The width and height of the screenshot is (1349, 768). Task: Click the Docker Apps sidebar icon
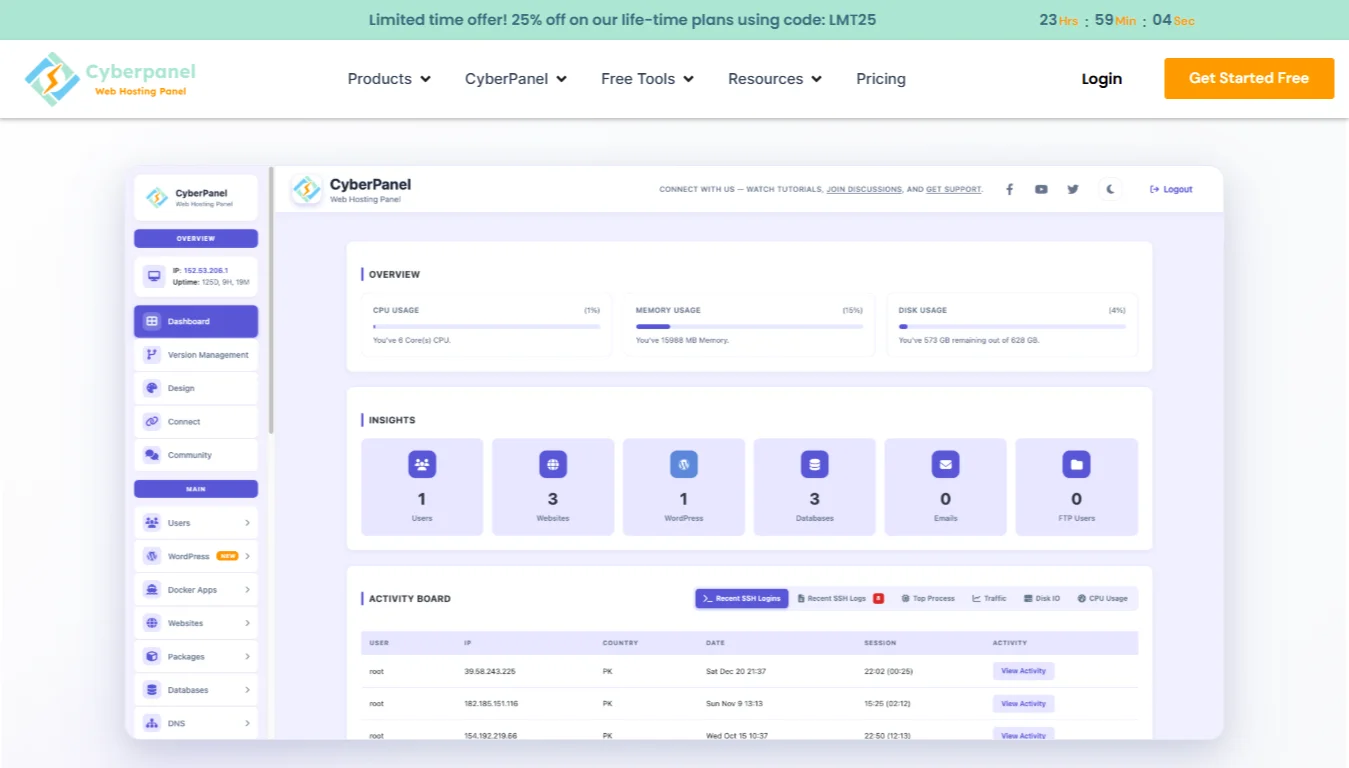coord(152,590)
